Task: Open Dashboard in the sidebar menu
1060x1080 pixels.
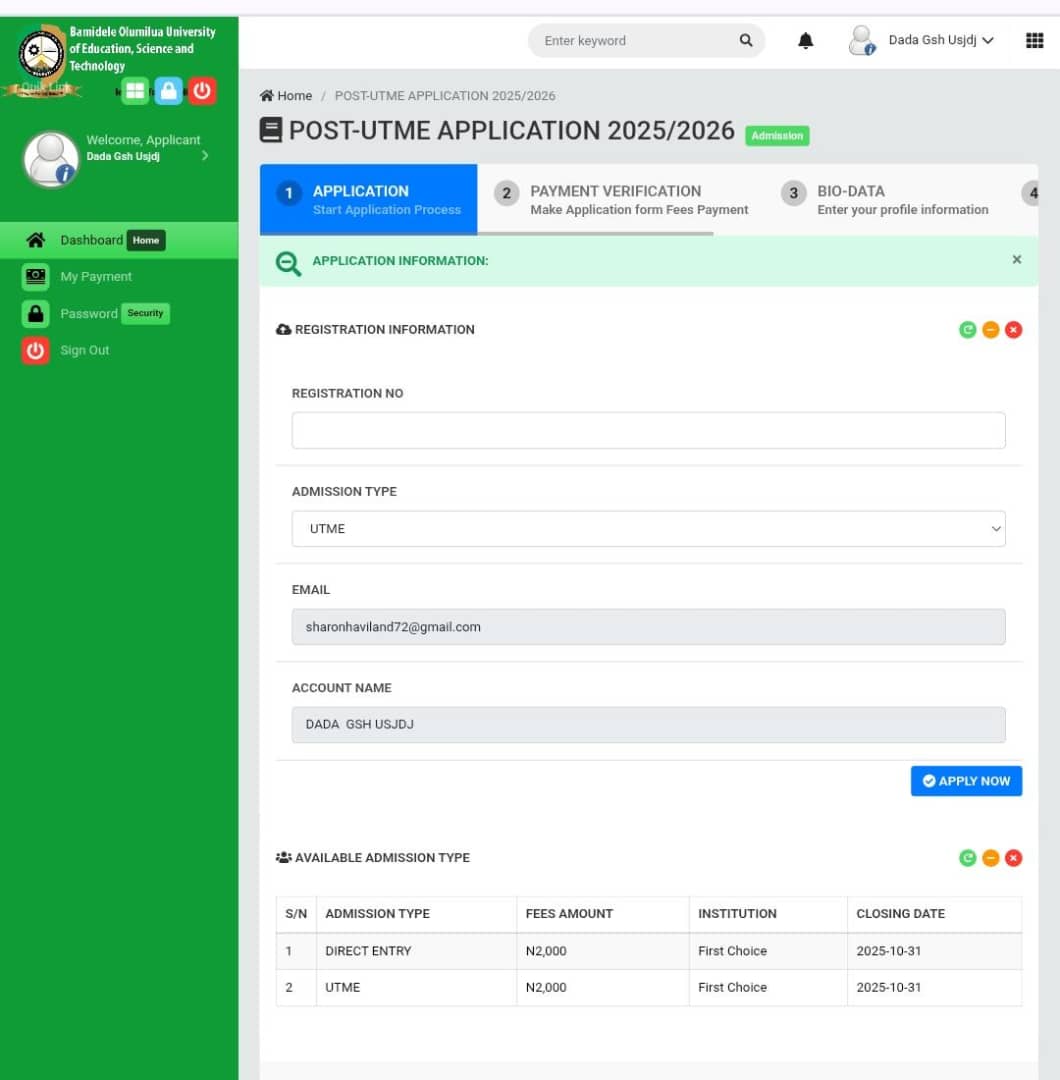Action: click(119, 240)
